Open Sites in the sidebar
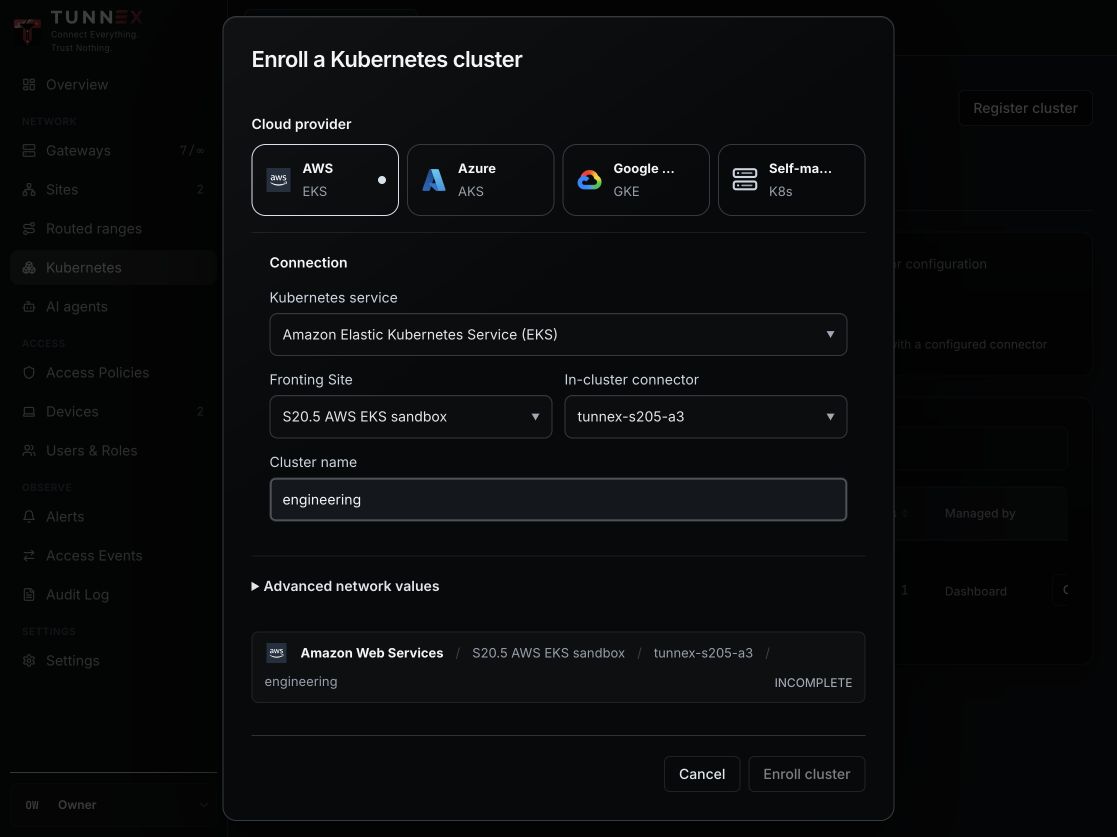 [x=113, y=189]
